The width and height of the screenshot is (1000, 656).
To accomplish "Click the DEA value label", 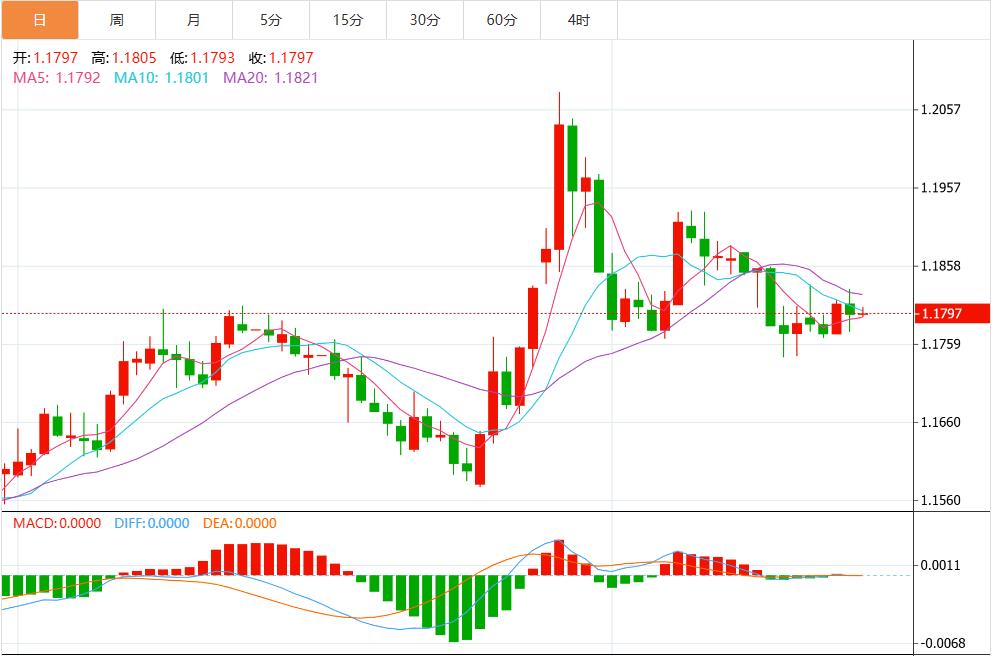I will tap(239, 523).
